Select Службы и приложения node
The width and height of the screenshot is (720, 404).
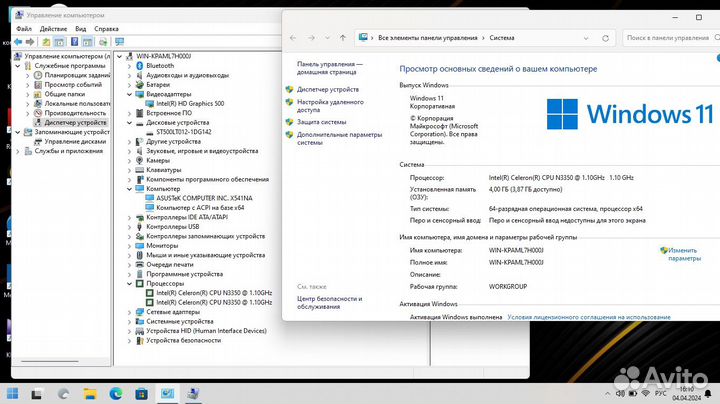tap(68, 151)
